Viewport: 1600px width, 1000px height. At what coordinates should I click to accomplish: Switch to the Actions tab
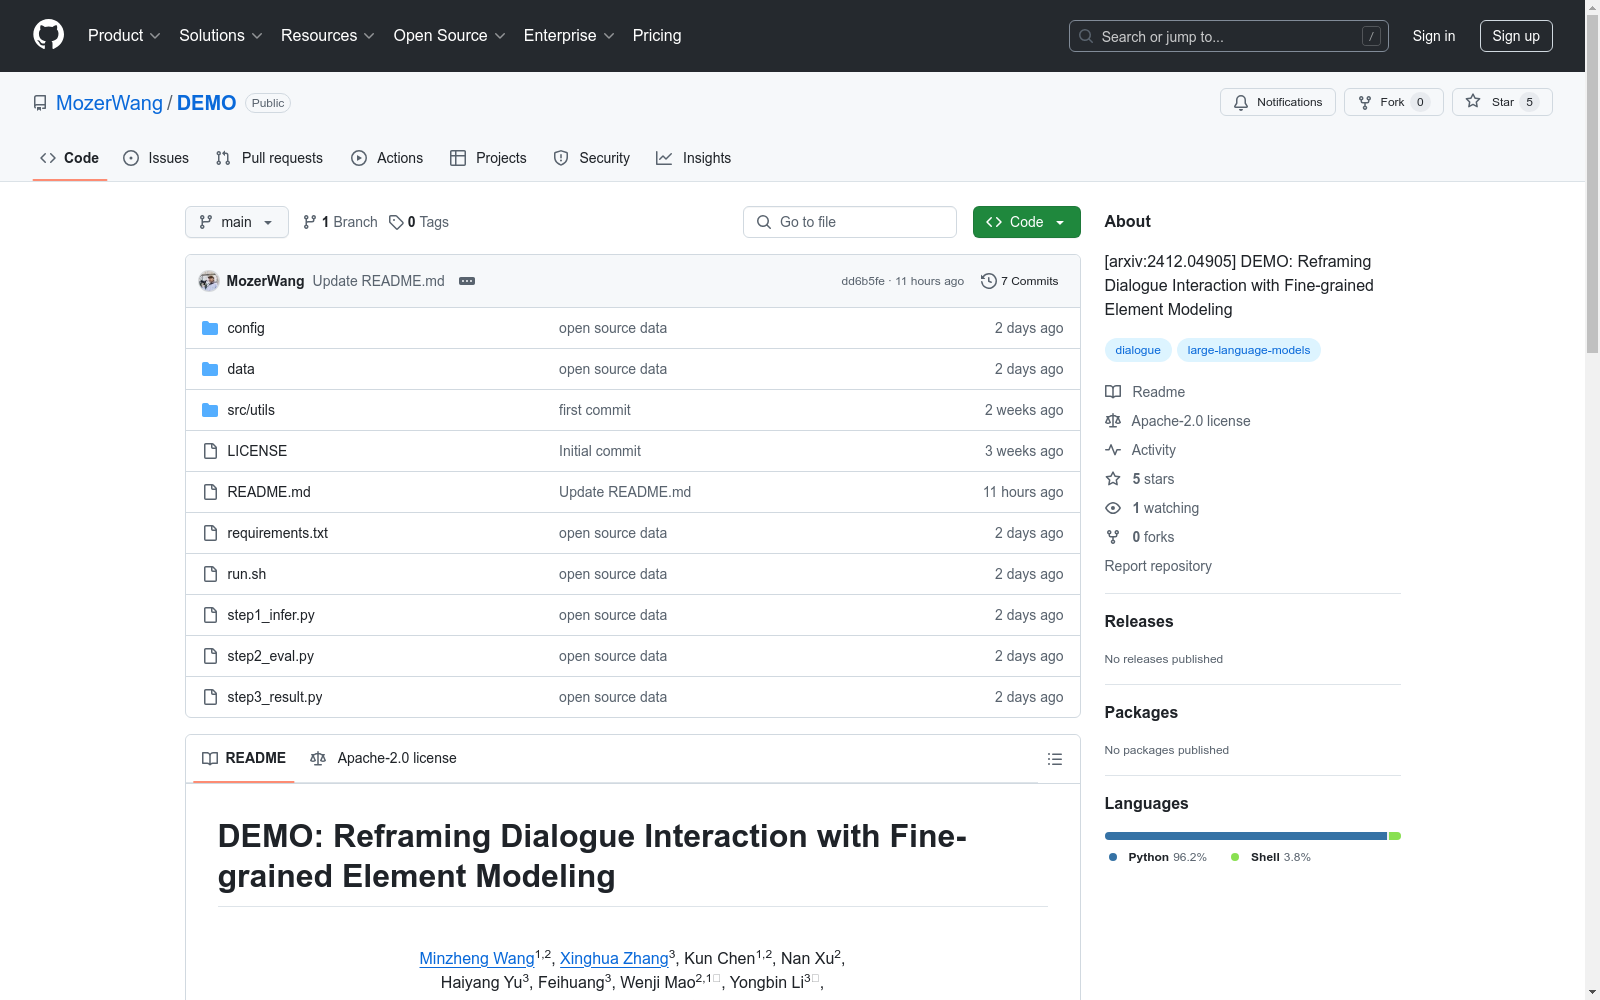387,158
